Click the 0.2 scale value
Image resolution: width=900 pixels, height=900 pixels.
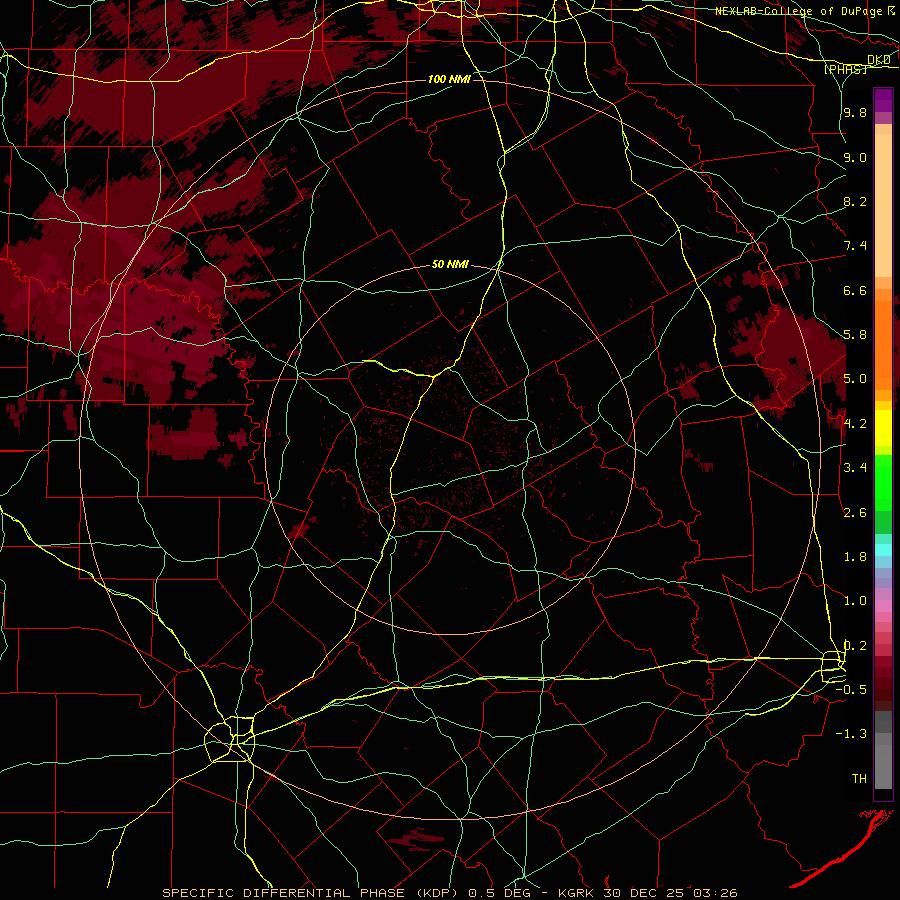(x=855, y=646)
